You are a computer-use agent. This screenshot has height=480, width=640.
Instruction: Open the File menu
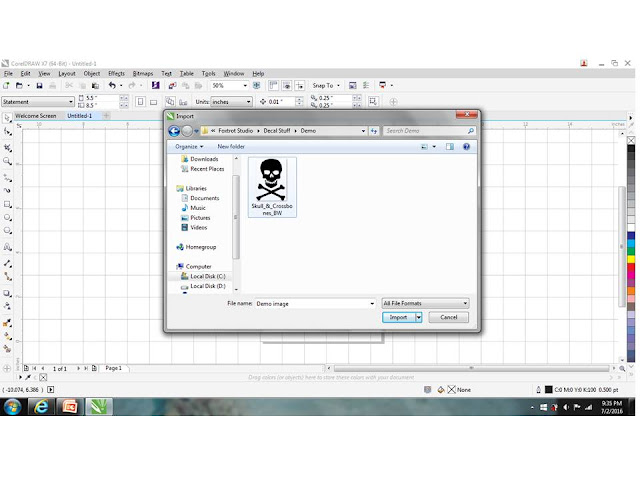tap(8, 73)
